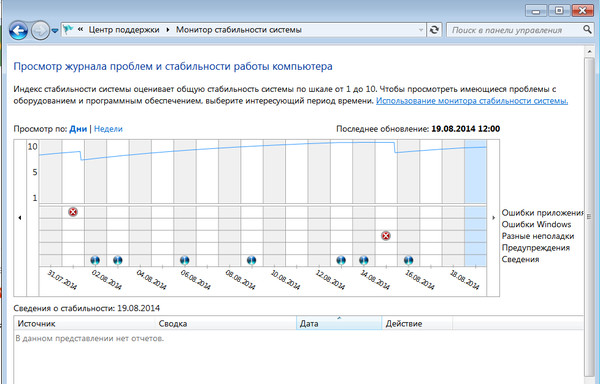Screen dimensions: 600x384
Task: Open Центр поддержки in the breadcrumb
Action: tap(124, 30)
